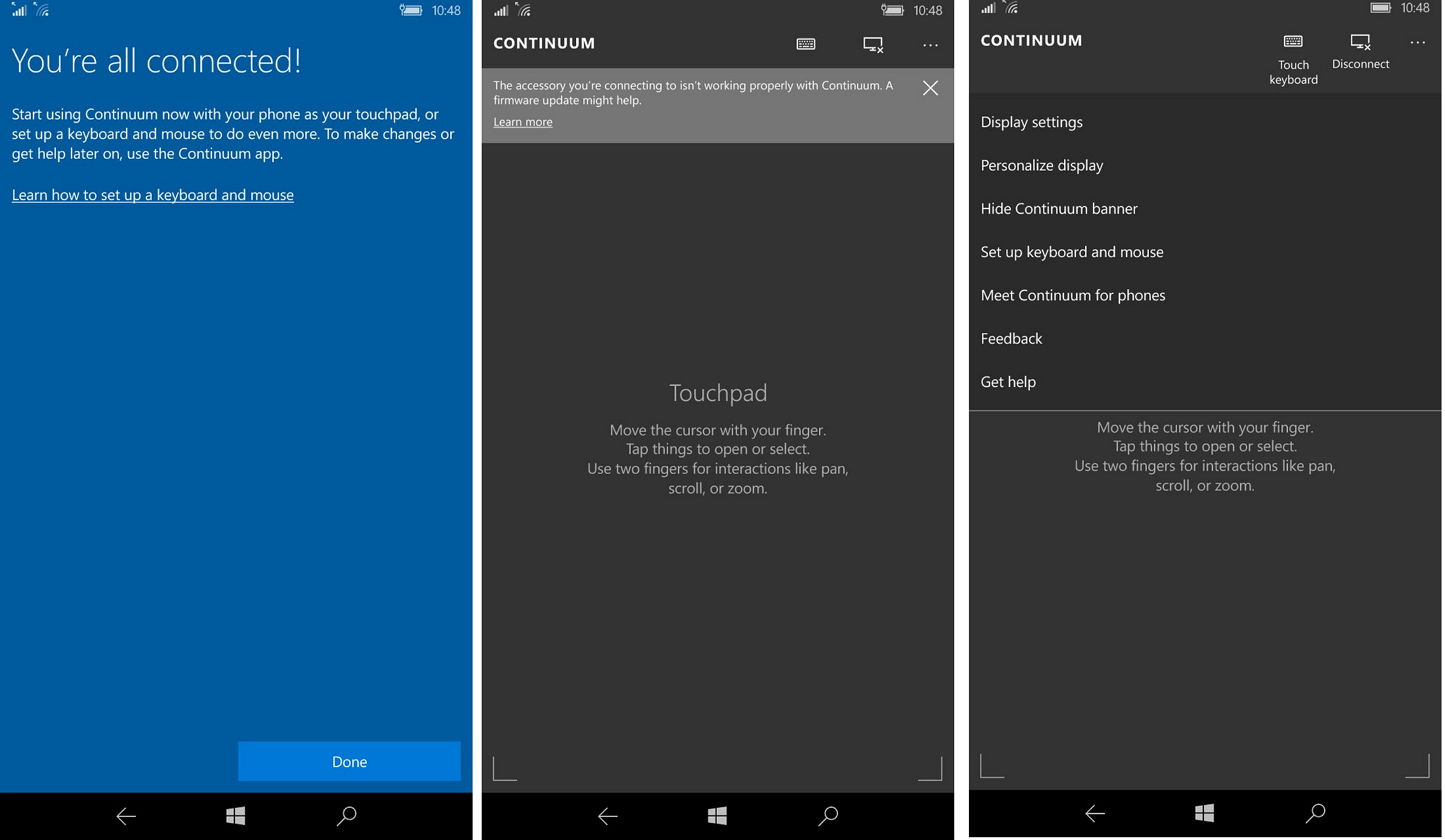Viewport: 1445px width, 840px height.
Task: Tap CONTINUUM title on the middle screen
Action: pos(544,43)
